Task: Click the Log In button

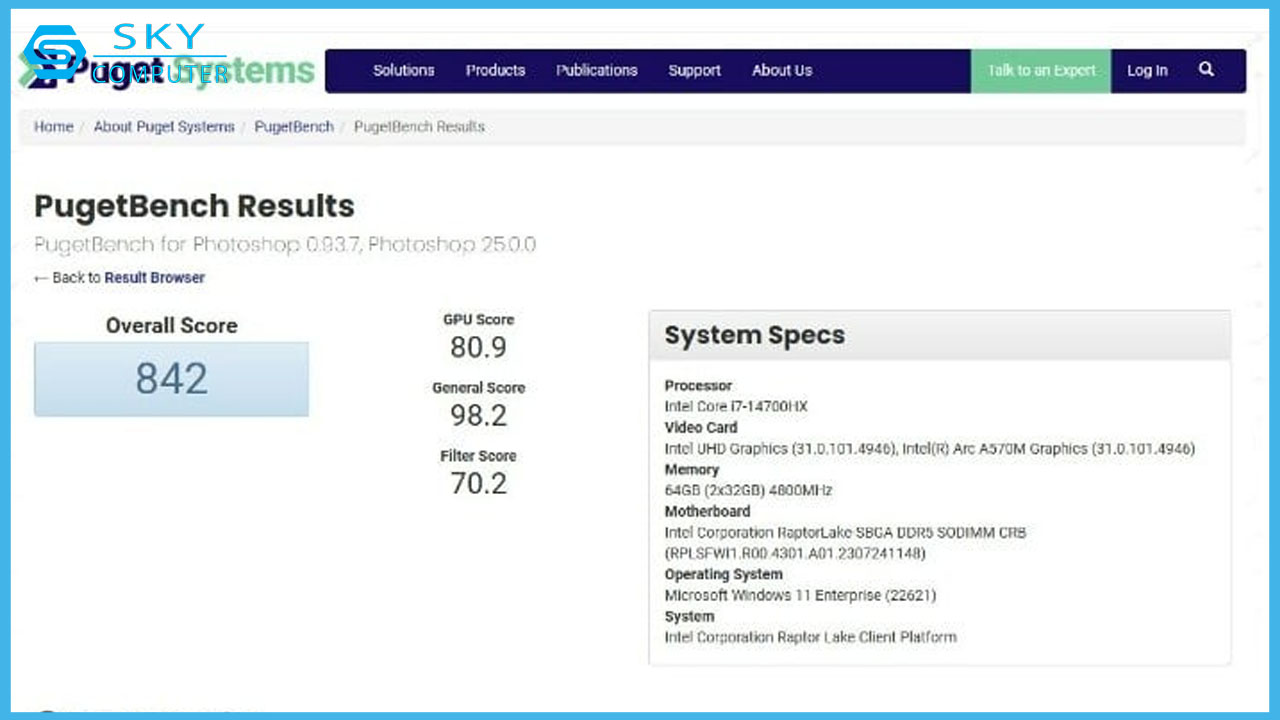Action: click(x=1147, y=70)
